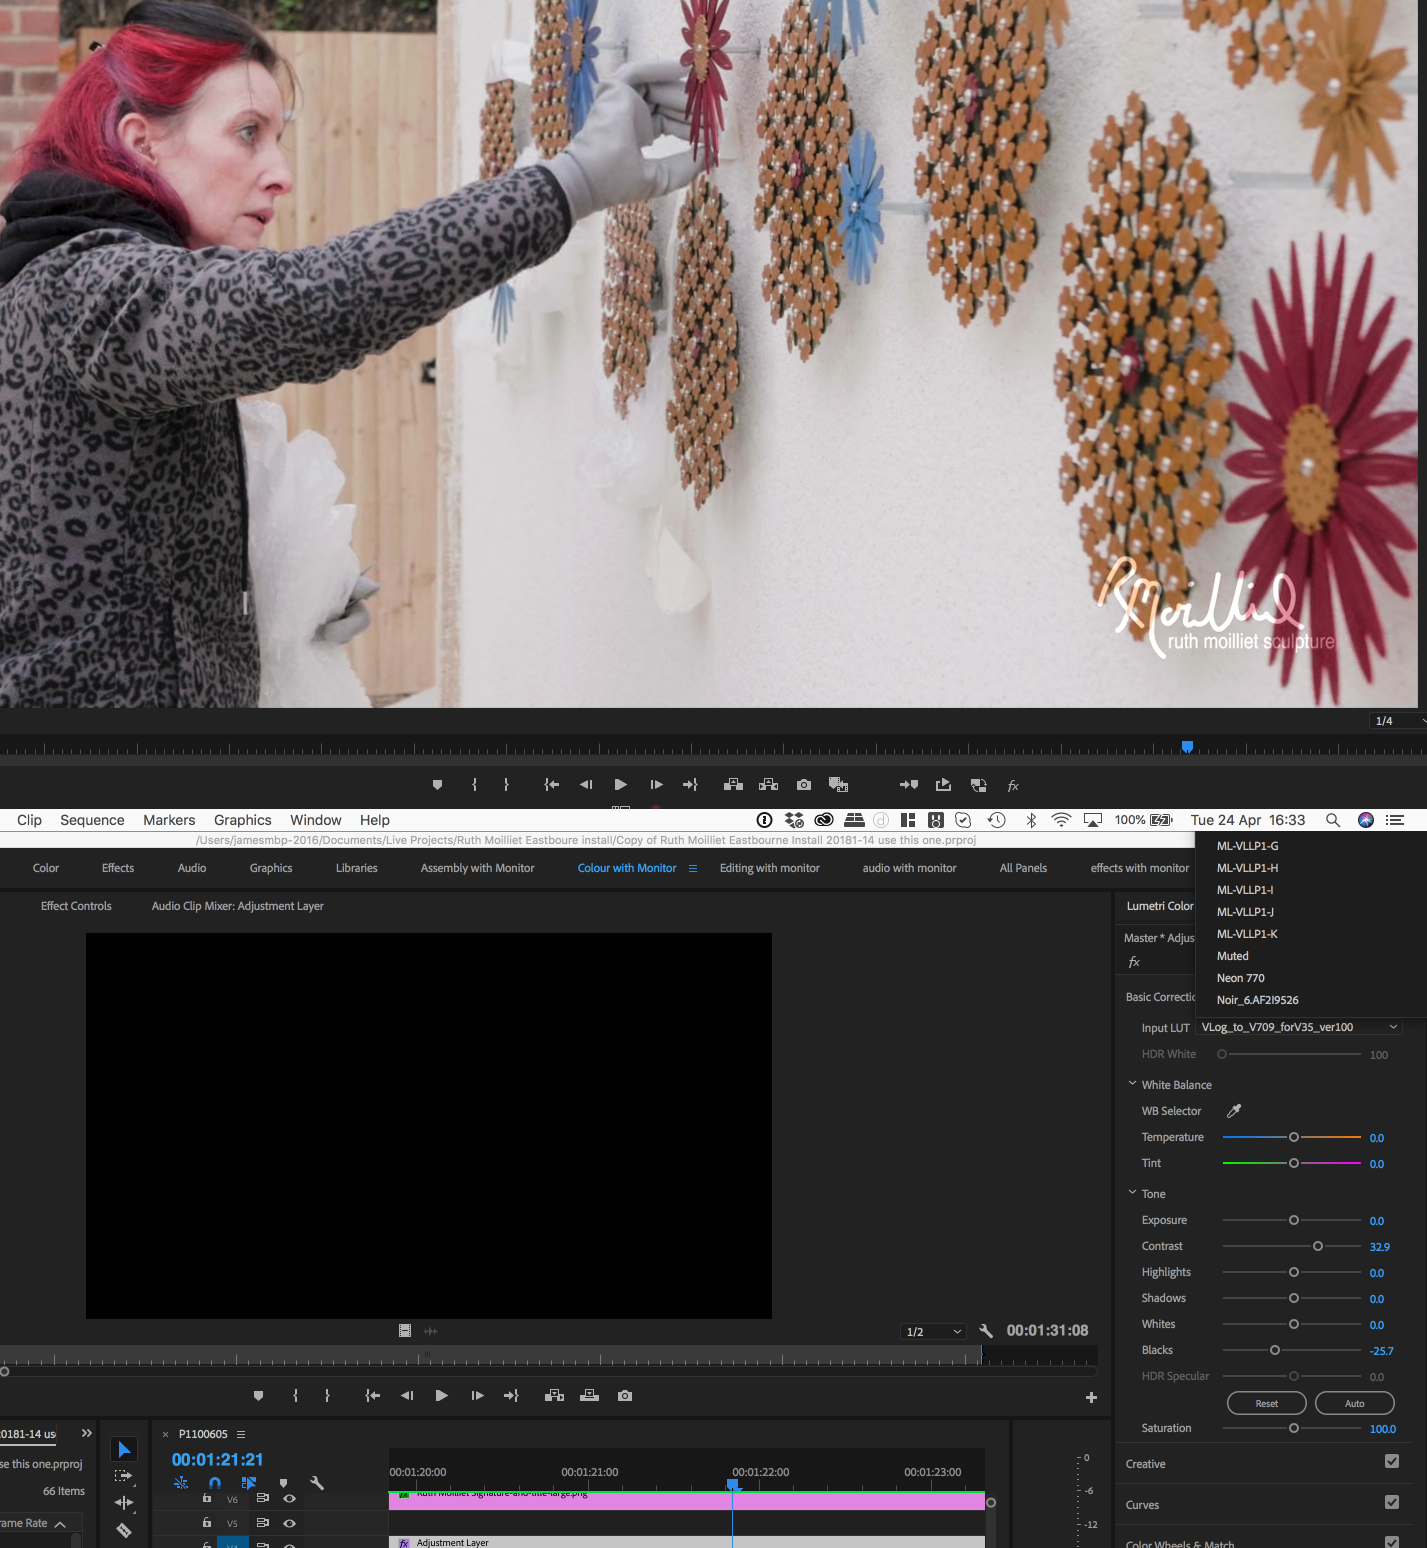Screen dimensions: 1427x1548
Task: Open timeline display settings wrench
Action: (x=317, y=1484)
